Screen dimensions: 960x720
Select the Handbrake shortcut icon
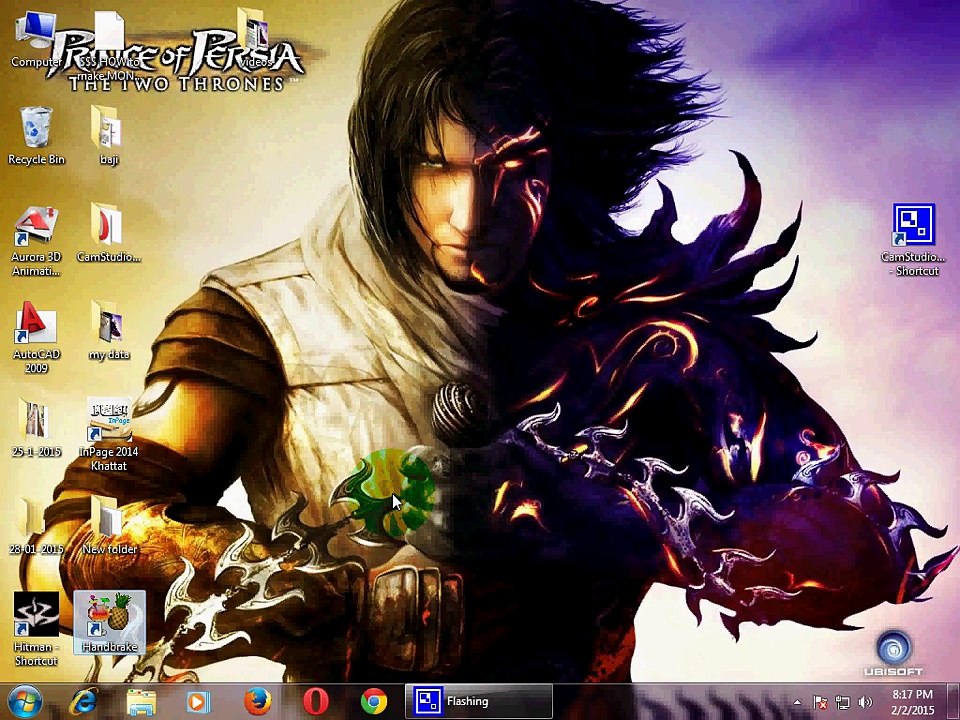[110, 622]
